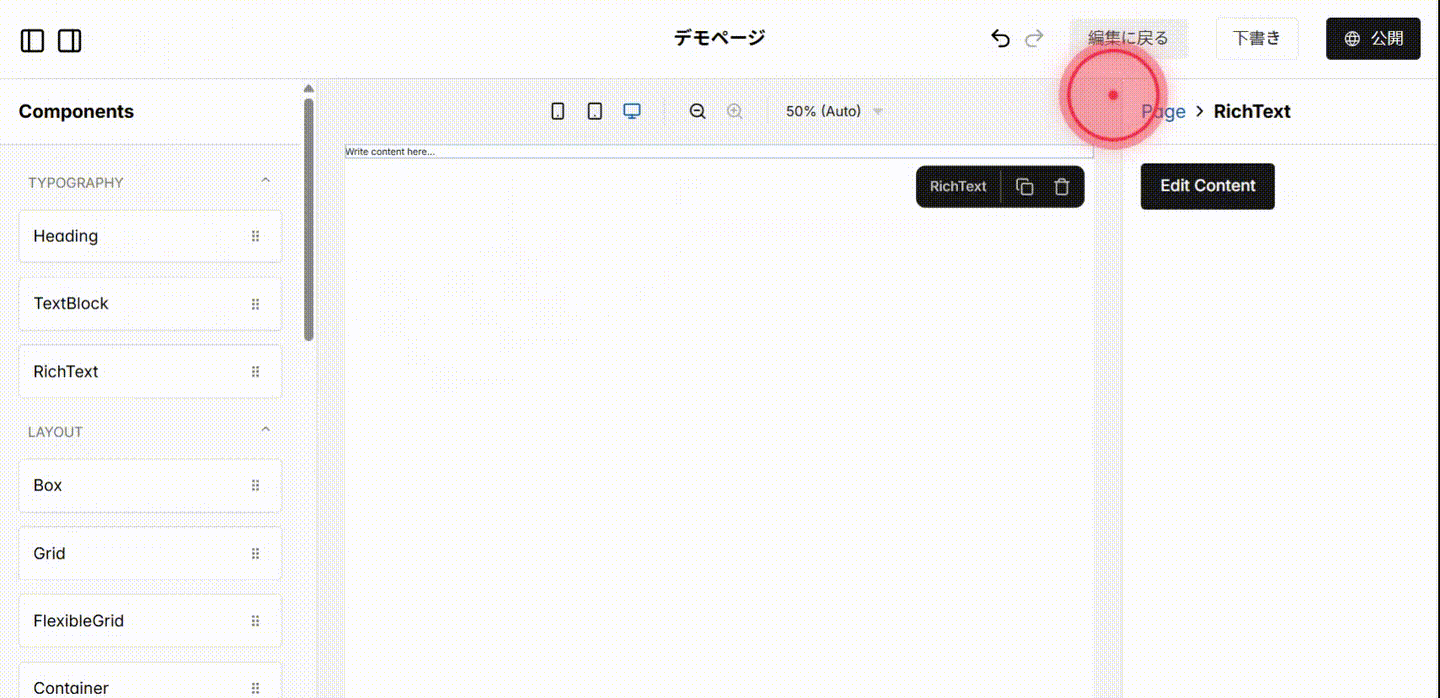Select the desktop preview icon
The height and width of the screenshot is (698, 1440).
[632, 110]
